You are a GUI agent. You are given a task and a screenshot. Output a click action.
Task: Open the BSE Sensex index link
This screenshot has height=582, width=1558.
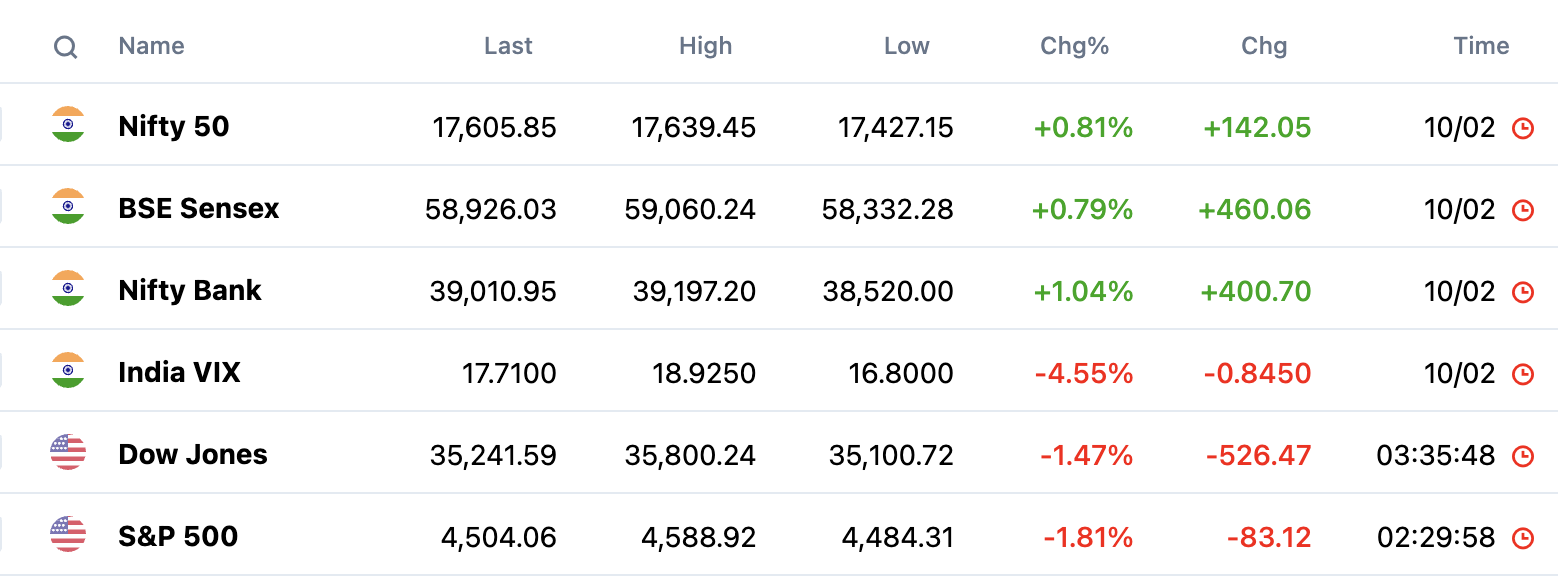pos(199,208)
